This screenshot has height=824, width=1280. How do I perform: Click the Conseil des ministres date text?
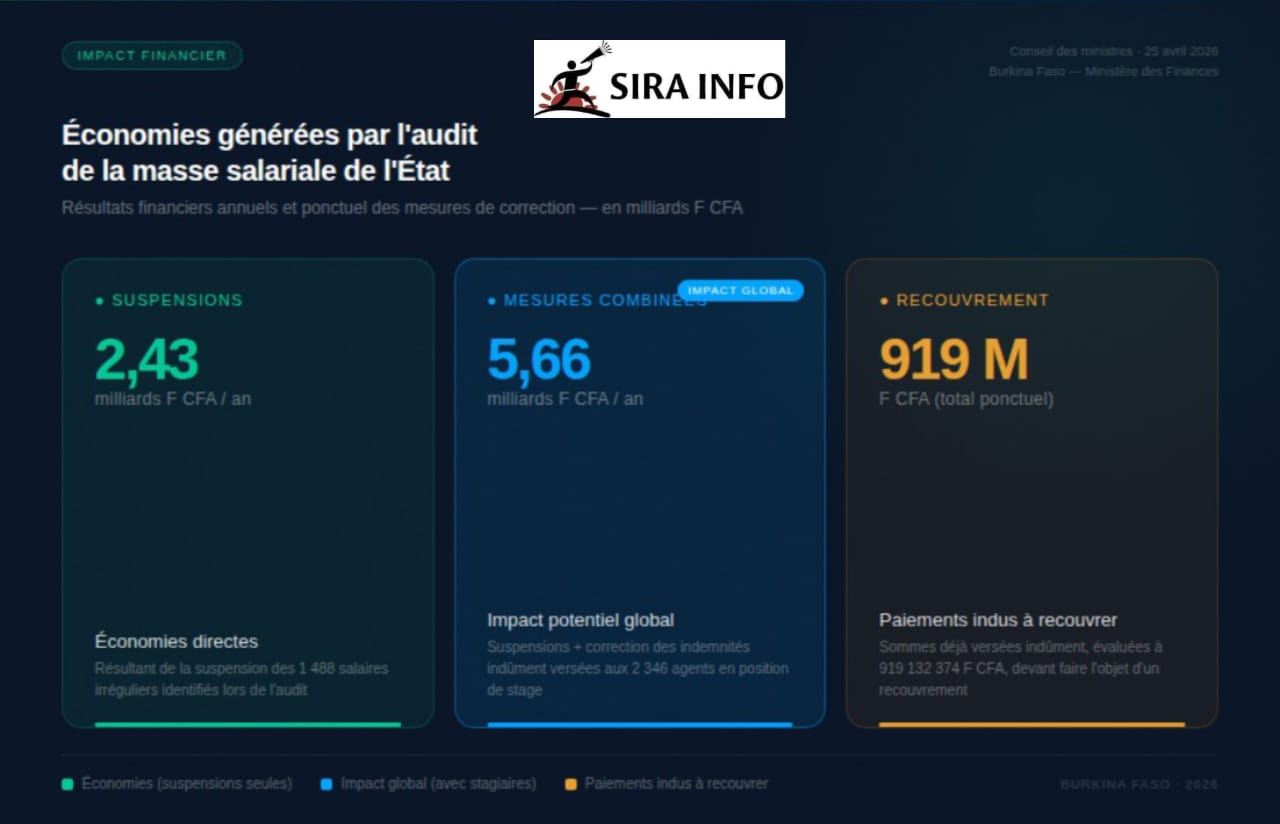click(x=1113, y=52)
